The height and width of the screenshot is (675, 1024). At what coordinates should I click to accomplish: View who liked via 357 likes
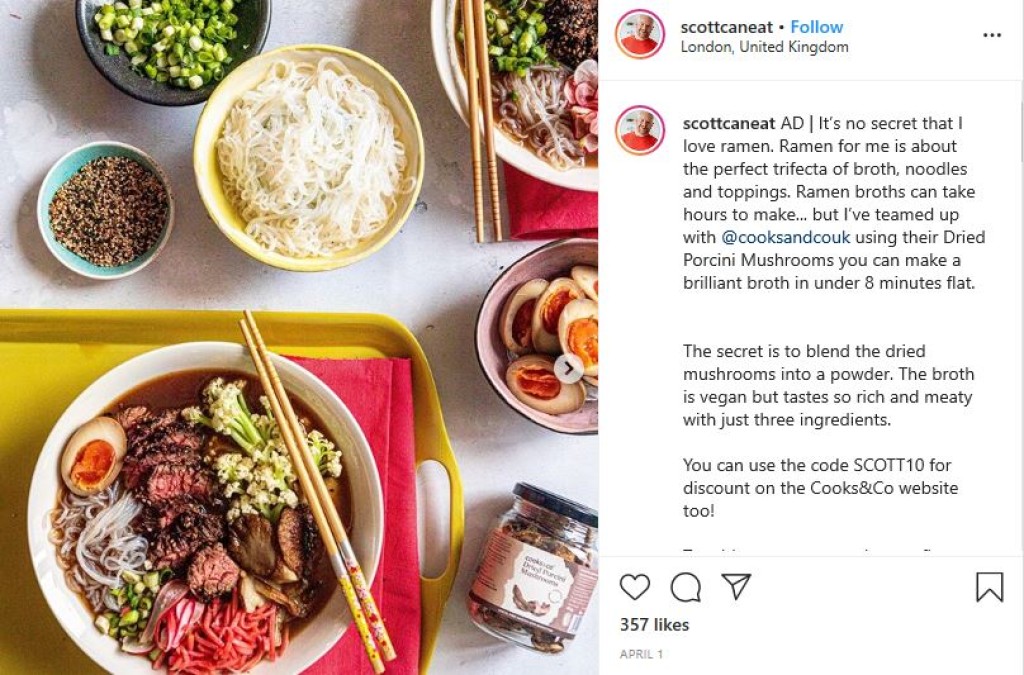point(654,625)
